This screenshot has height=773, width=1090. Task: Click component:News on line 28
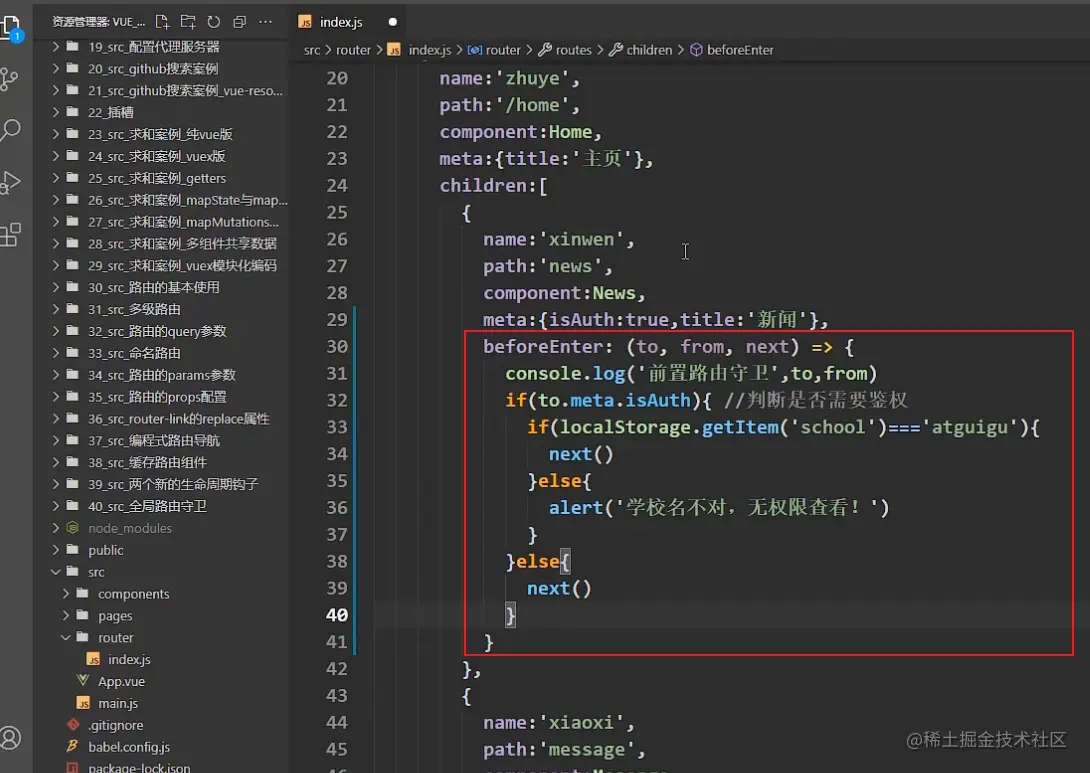[564, 293]
